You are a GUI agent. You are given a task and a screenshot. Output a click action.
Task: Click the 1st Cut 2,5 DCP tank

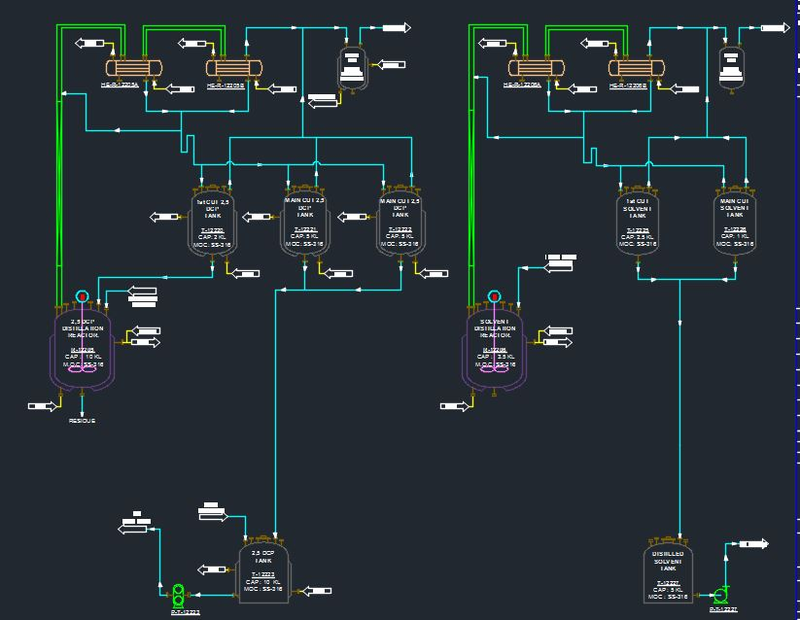pos(211,220)
